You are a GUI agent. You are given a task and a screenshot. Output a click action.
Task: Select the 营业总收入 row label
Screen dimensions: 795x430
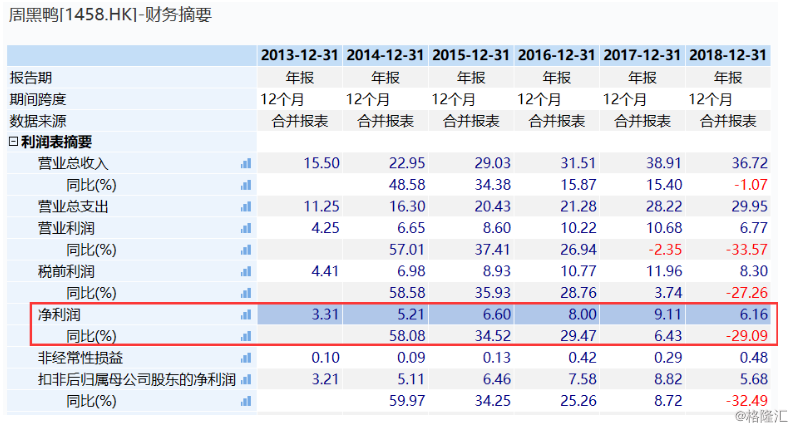click(73, 163)
